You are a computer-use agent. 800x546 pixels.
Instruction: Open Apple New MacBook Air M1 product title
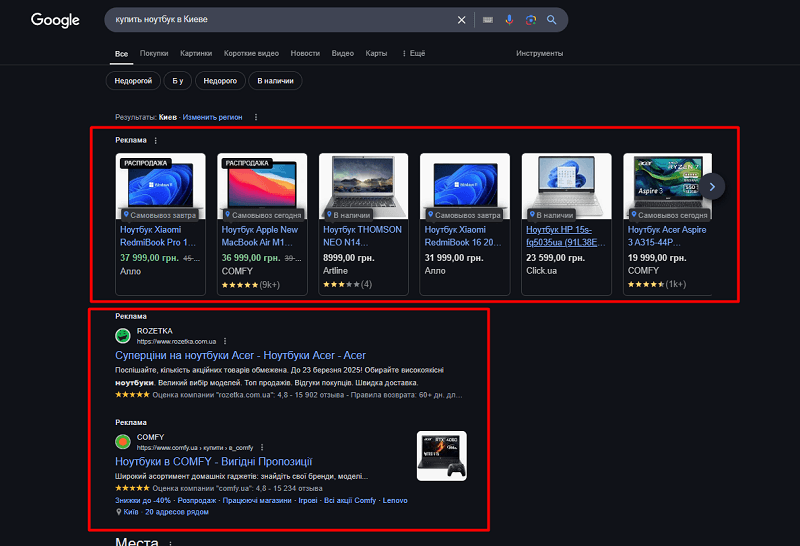pyautogui.click(x=260, y=236)
